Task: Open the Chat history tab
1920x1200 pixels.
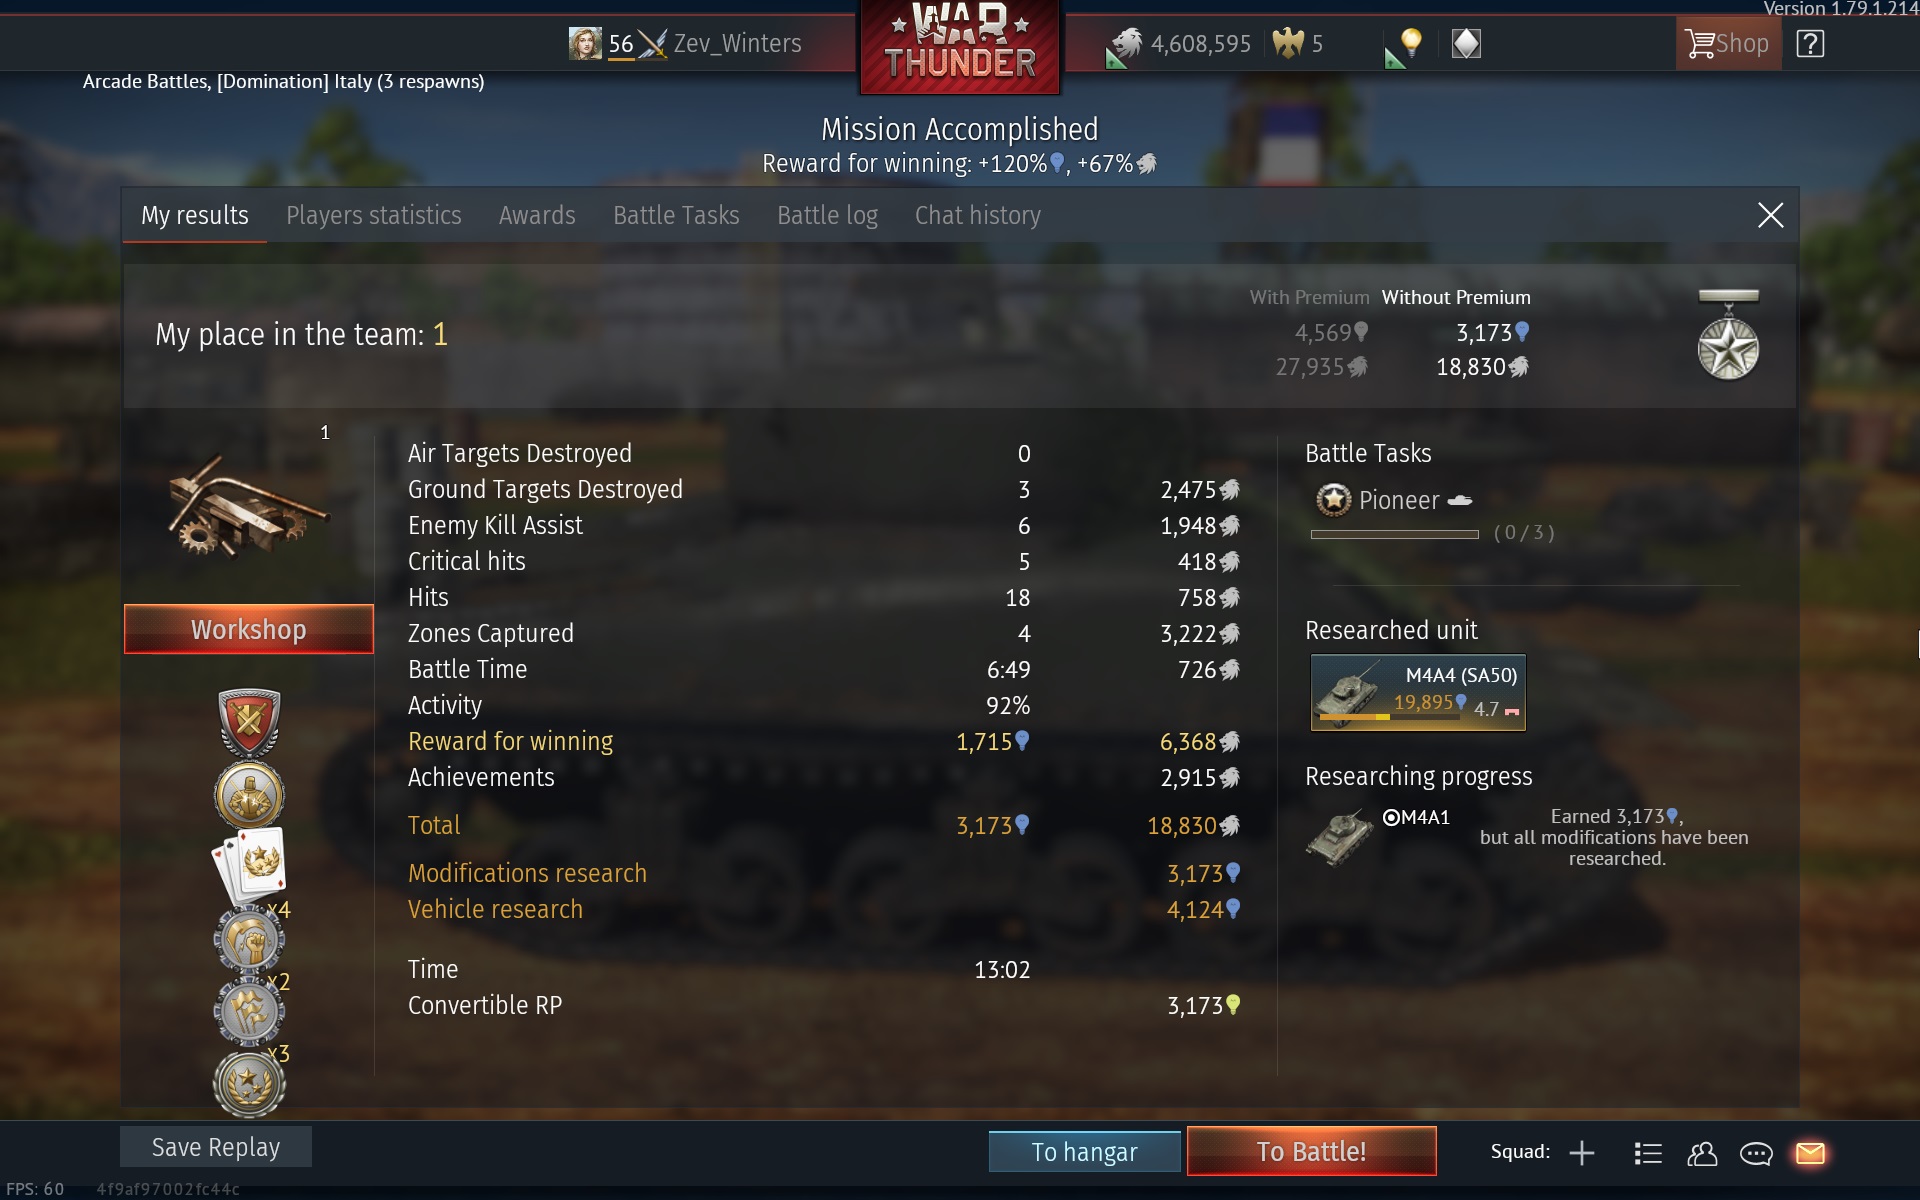Action: (x=978, y=215)
